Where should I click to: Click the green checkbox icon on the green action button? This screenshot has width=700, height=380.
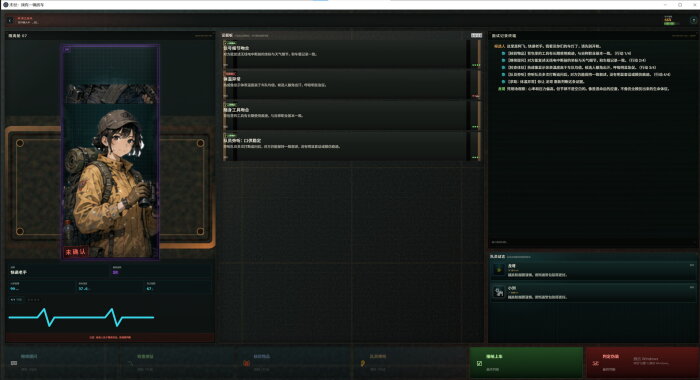pyautogui.click(x=479, y=363)
